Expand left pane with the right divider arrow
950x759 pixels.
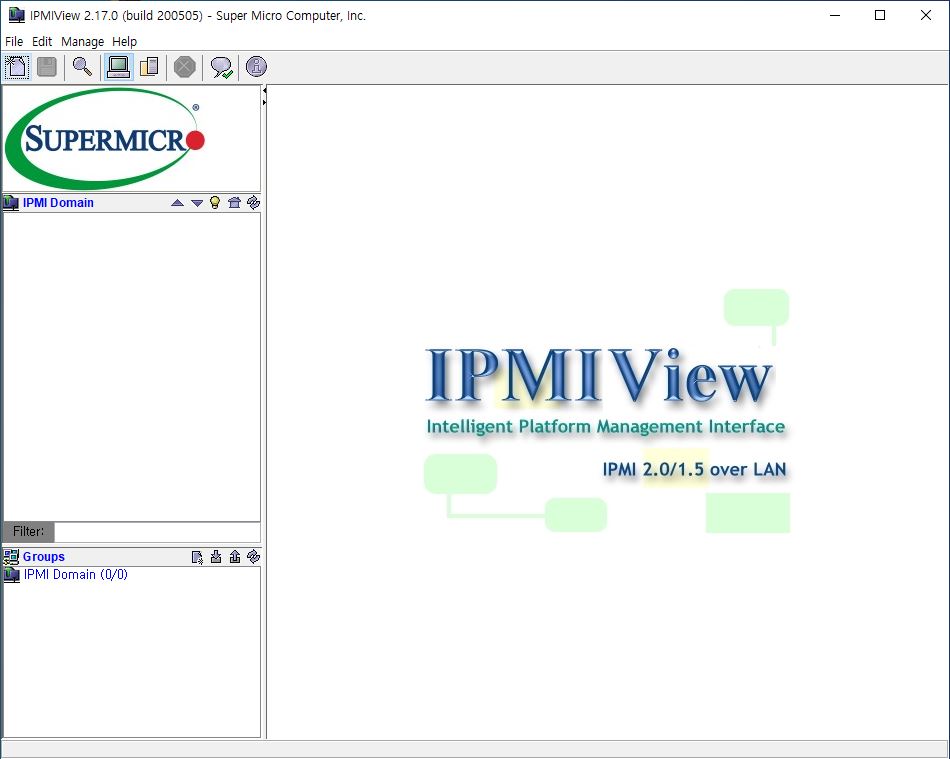264,102
